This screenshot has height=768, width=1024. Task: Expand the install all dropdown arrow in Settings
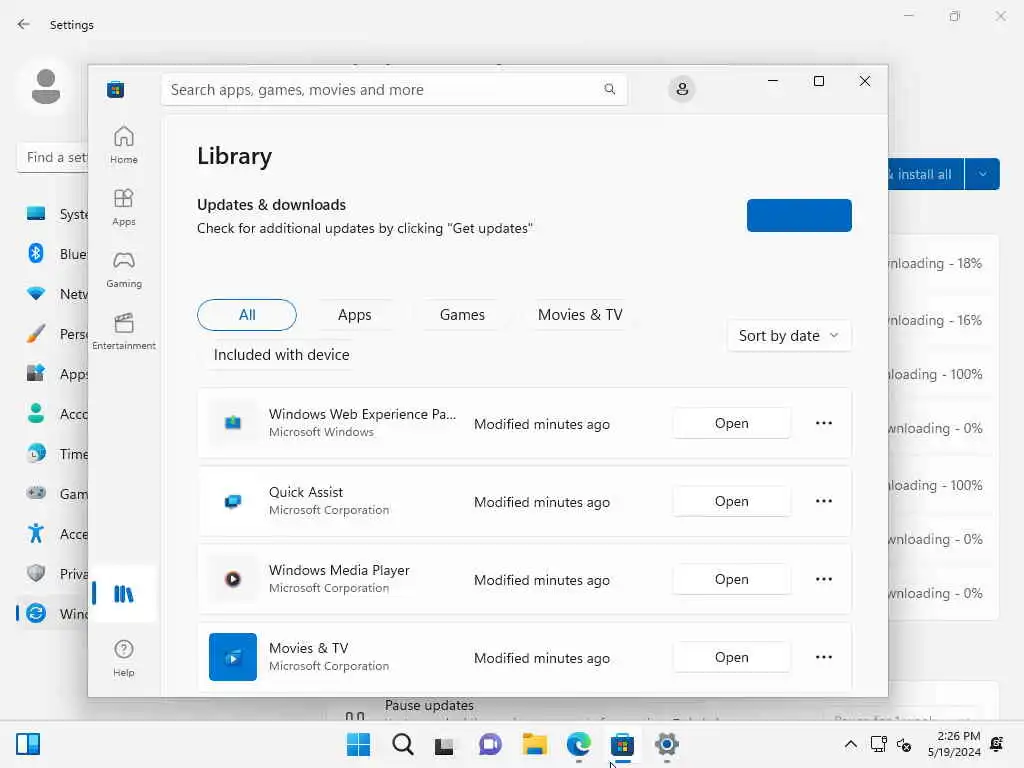pos(982,174)
